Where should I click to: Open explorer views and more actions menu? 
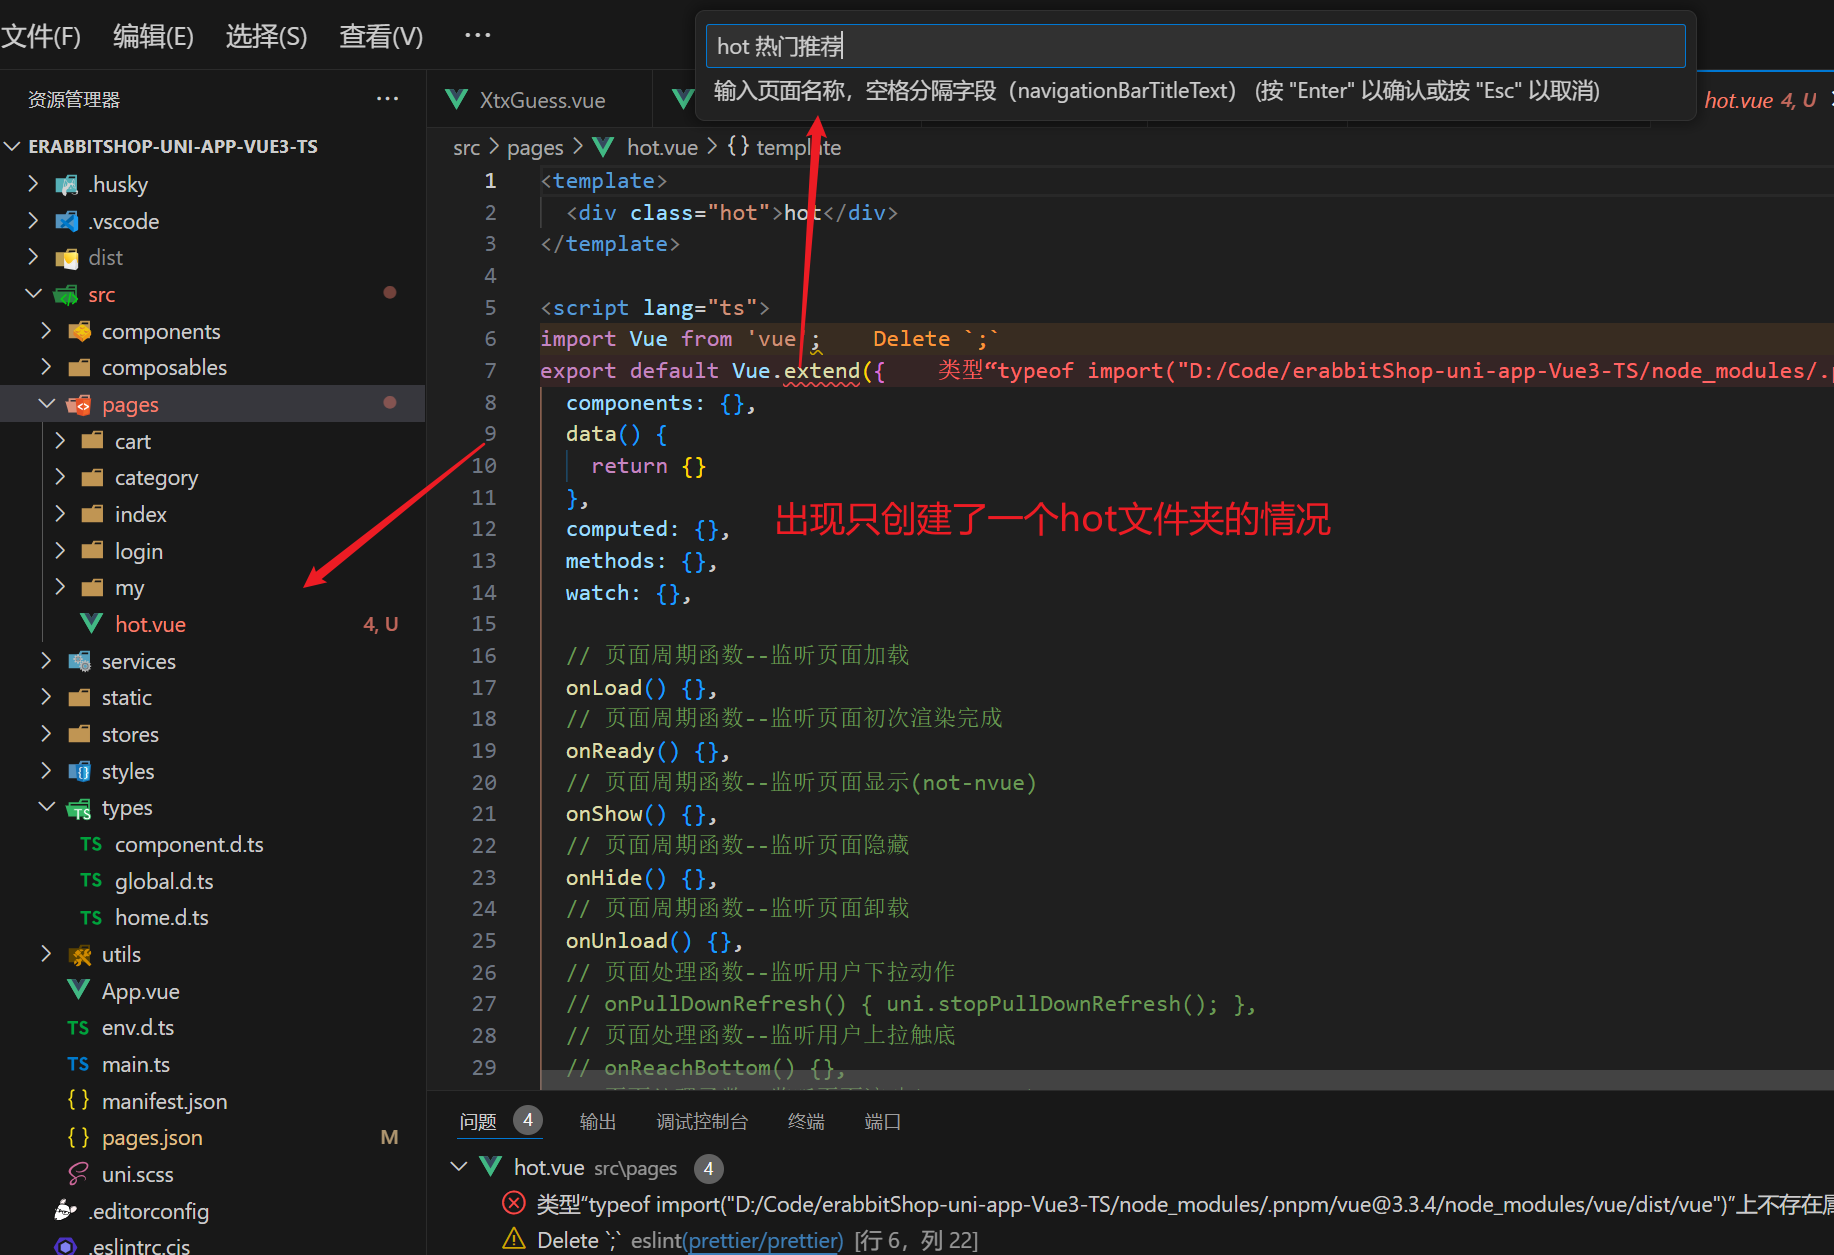click(387, 99)
